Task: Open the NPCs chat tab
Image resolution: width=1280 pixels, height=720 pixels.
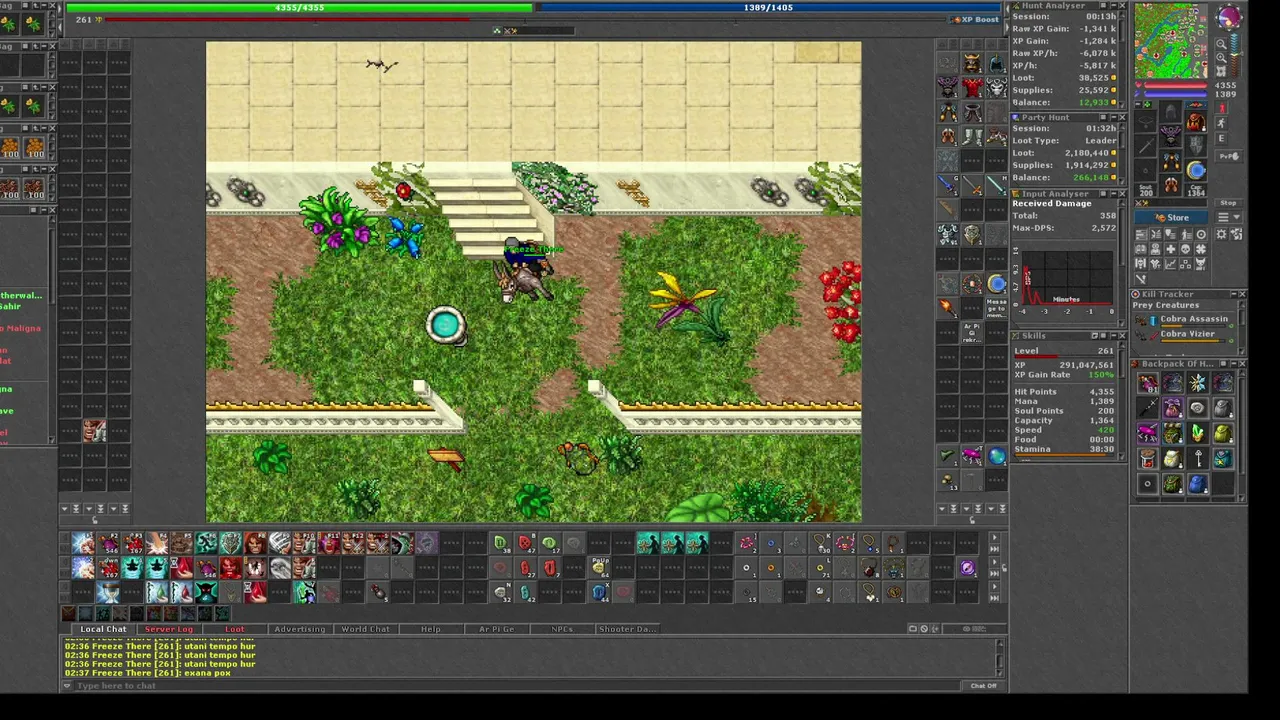Action: tap(561, 629)
